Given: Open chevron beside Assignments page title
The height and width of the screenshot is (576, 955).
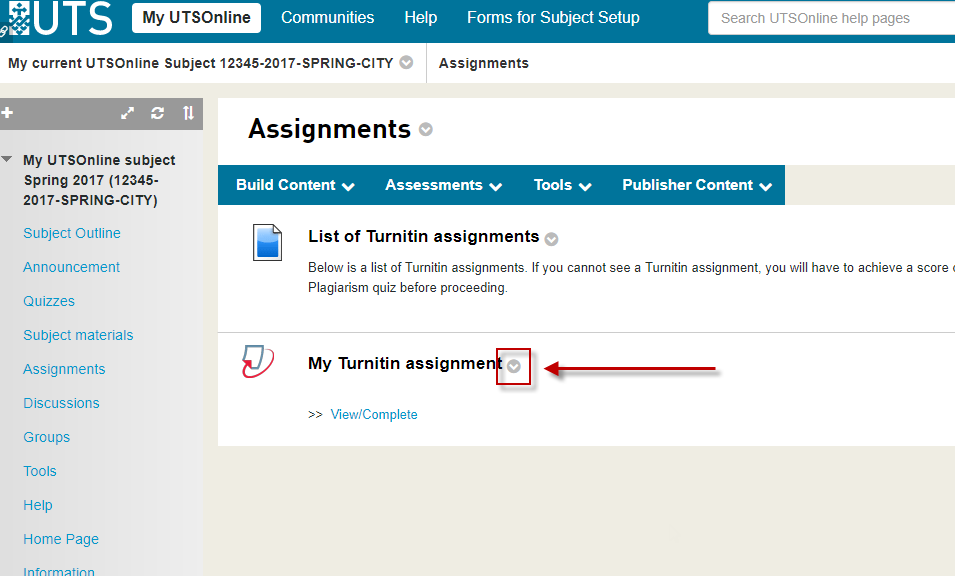Looking at the screenshot, I should [x=426, y=130].
